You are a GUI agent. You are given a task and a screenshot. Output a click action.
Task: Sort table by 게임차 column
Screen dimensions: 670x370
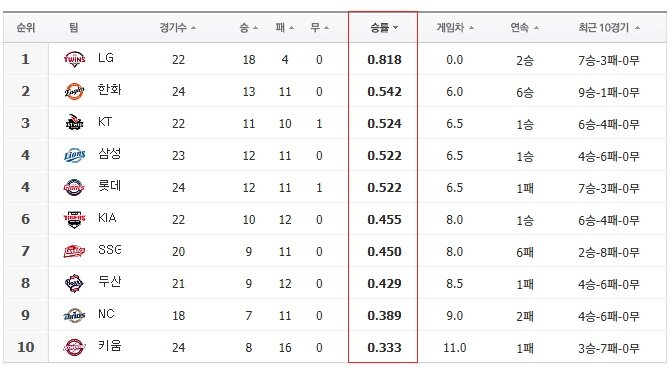coord(455,28)
